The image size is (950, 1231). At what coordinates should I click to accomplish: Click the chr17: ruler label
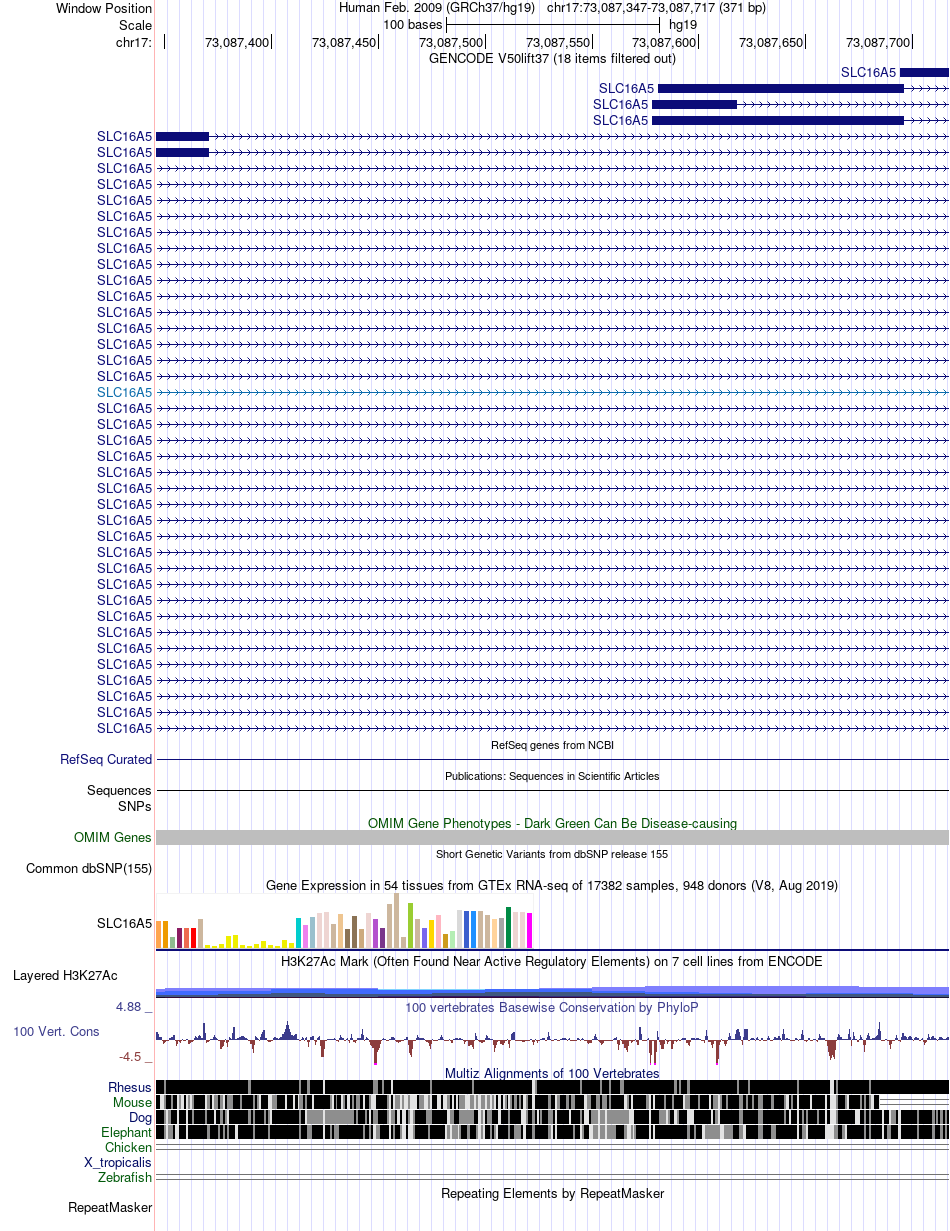(134, 42)
